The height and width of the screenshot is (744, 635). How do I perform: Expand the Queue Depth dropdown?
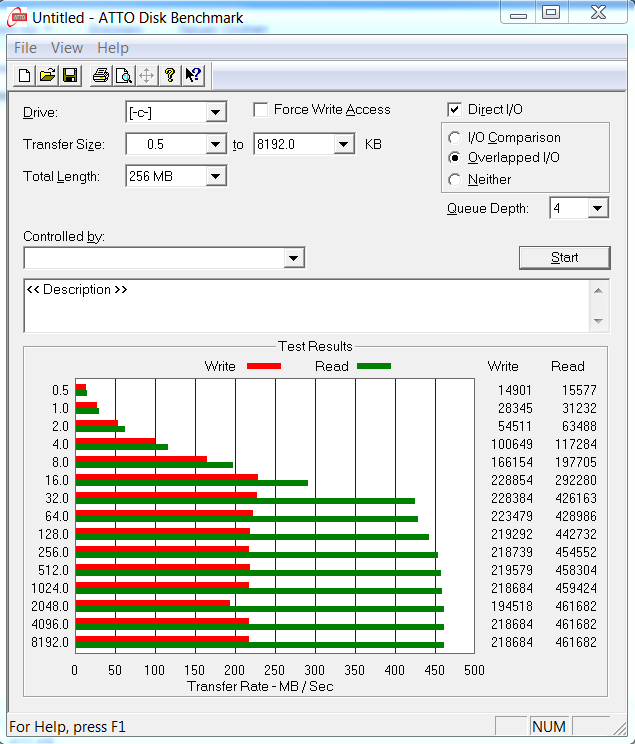(597, 208)
